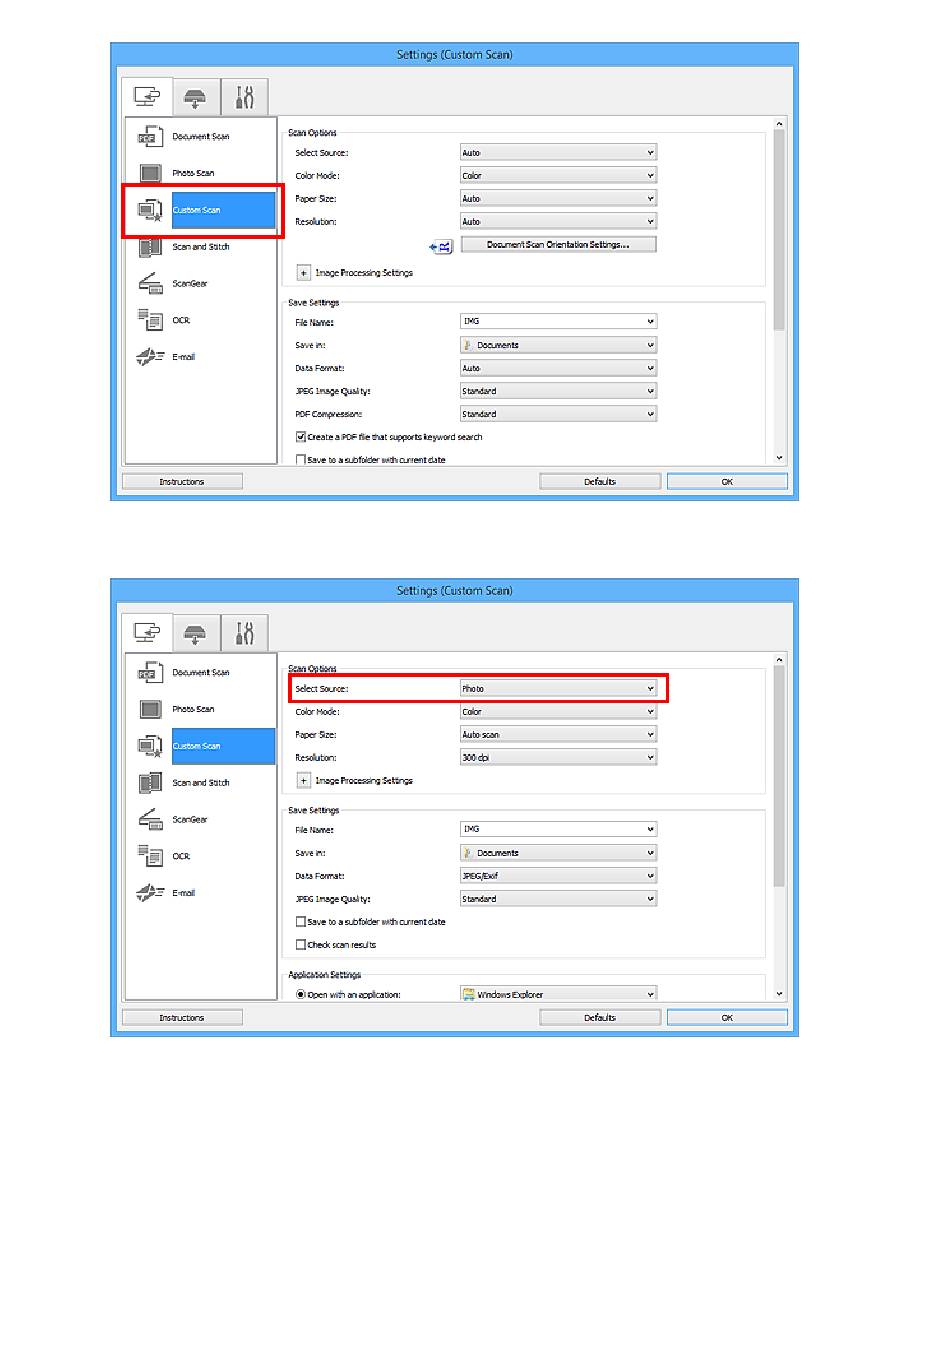Toggle Save to subfolder checkbox in upper dialog
Image resolution: width=950 pixels, height=1369 pixels.
[301, 460]
